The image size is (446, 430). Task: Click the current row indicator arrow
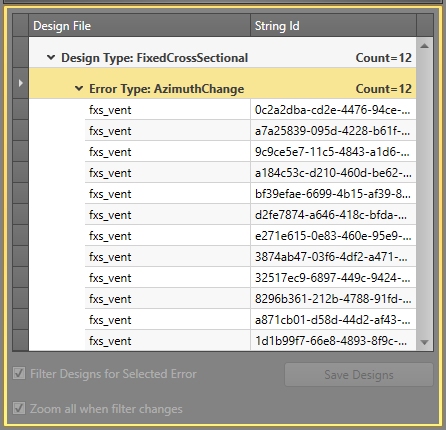click(21, 83)
